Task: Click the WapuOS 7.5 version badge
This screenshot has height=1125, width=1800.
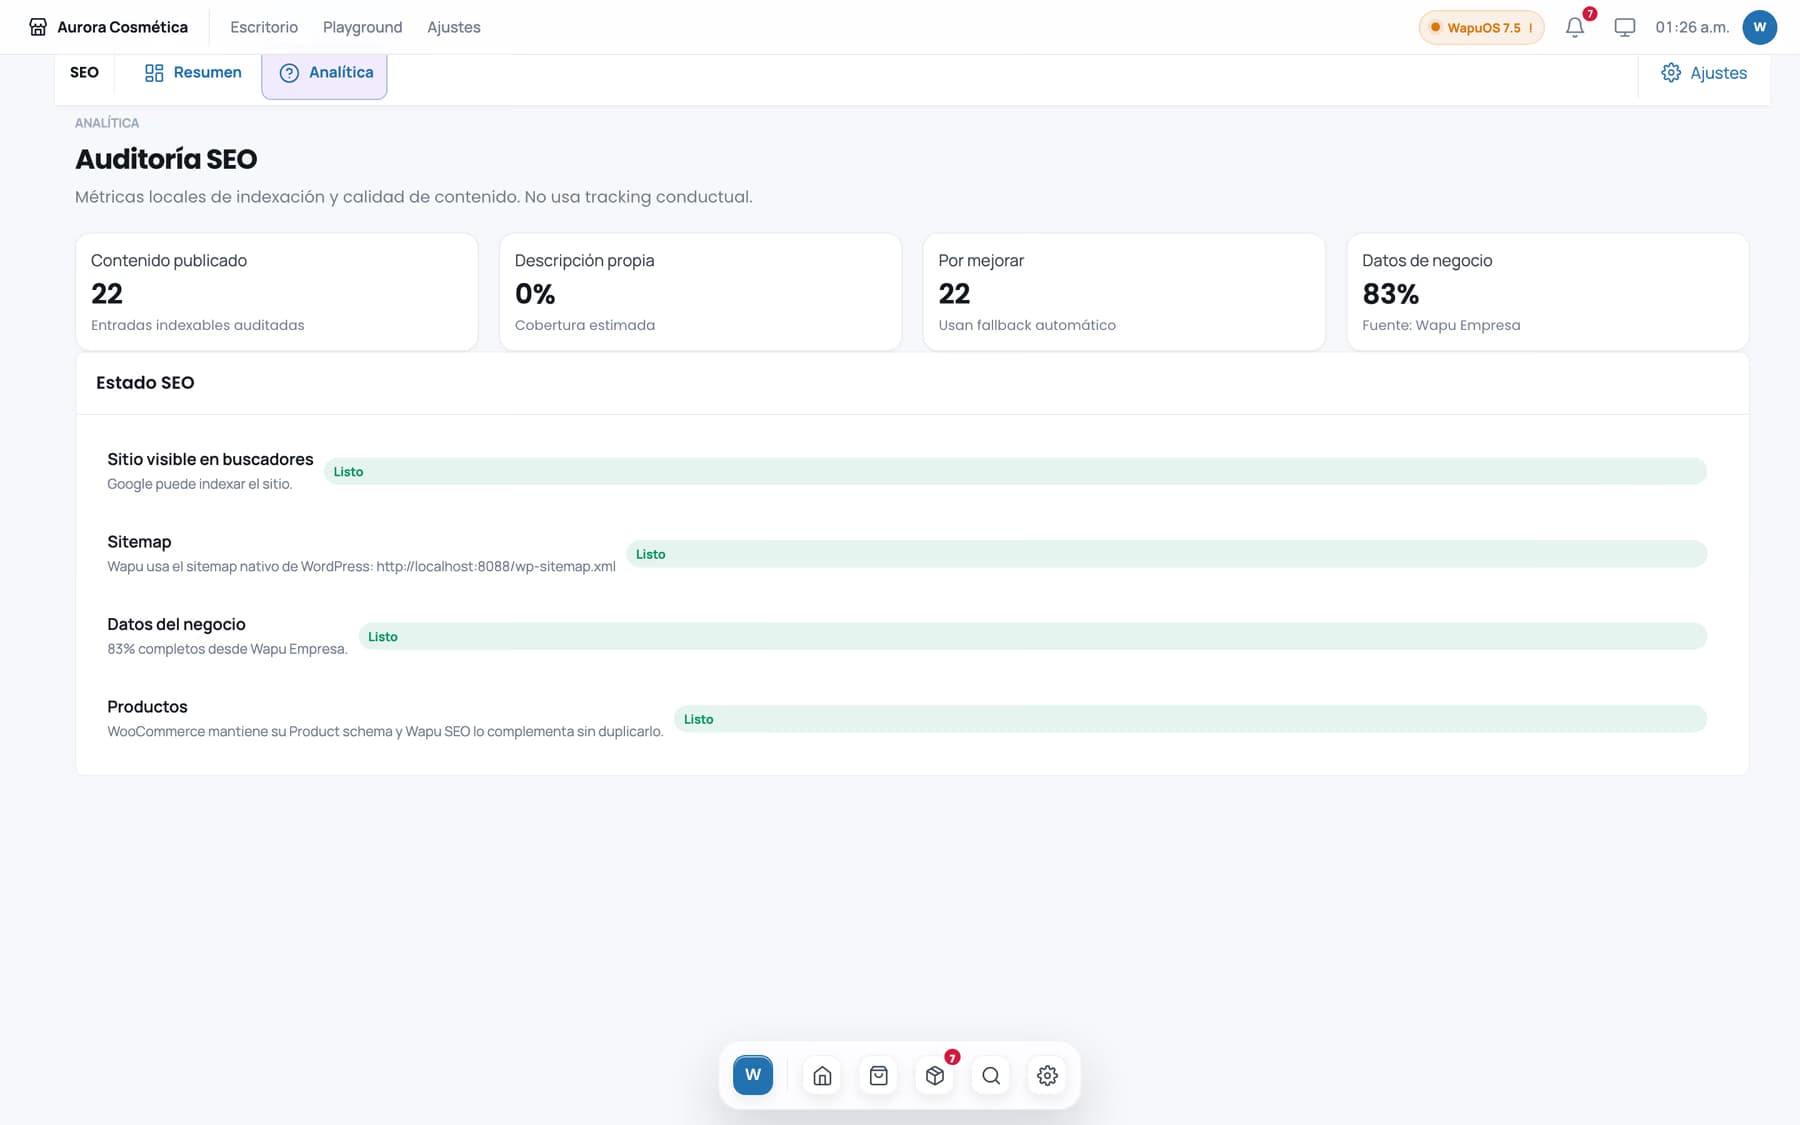Action: tap(1481, 27)
